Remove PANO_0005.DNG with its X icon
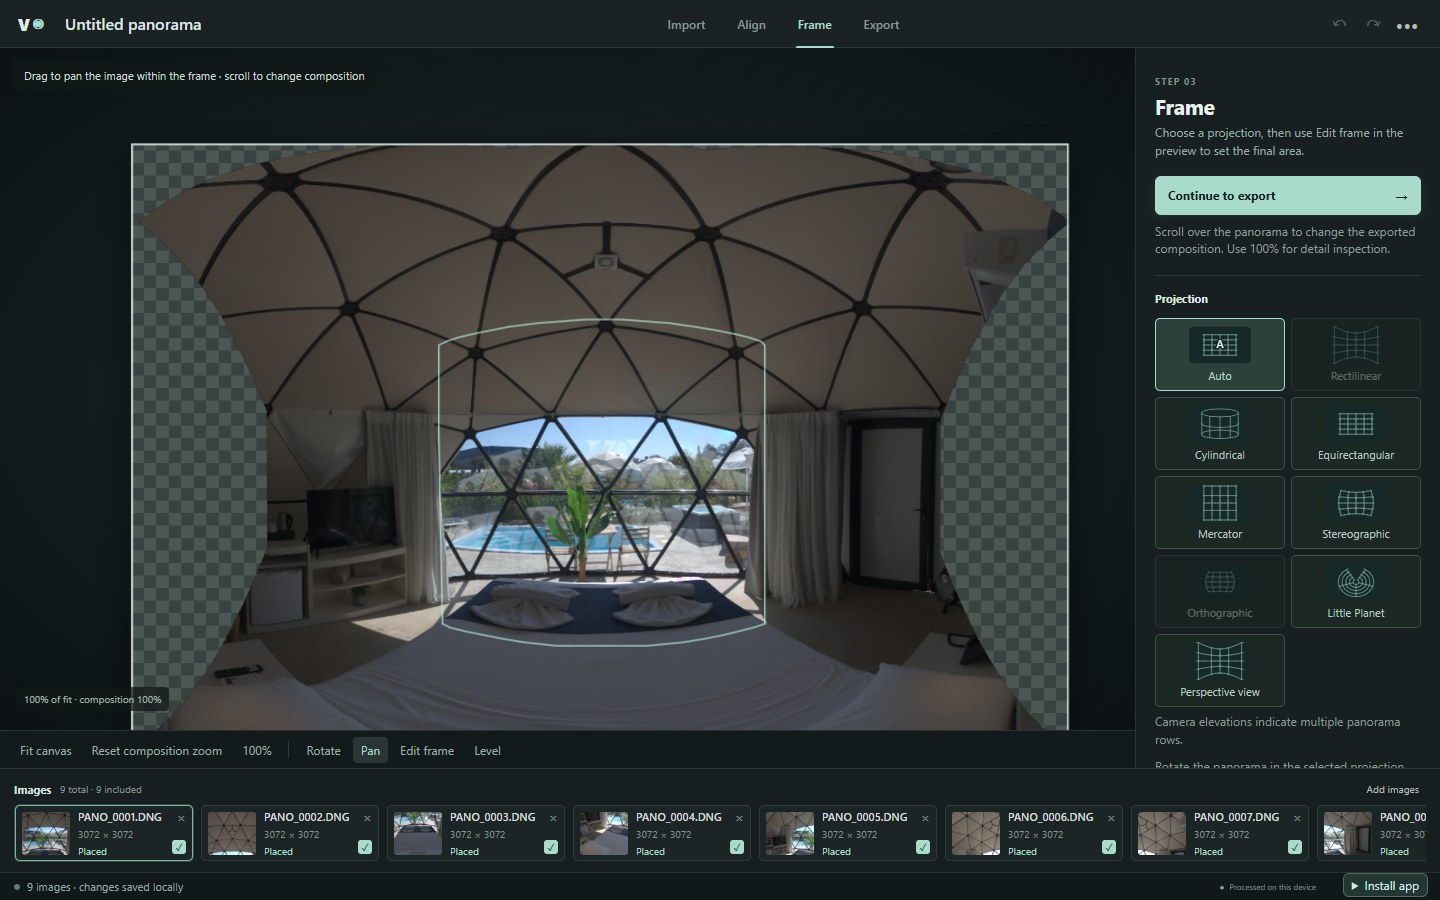Viewport: 1440px width, 900px height. pyautogui.click(x=925, y=818)
